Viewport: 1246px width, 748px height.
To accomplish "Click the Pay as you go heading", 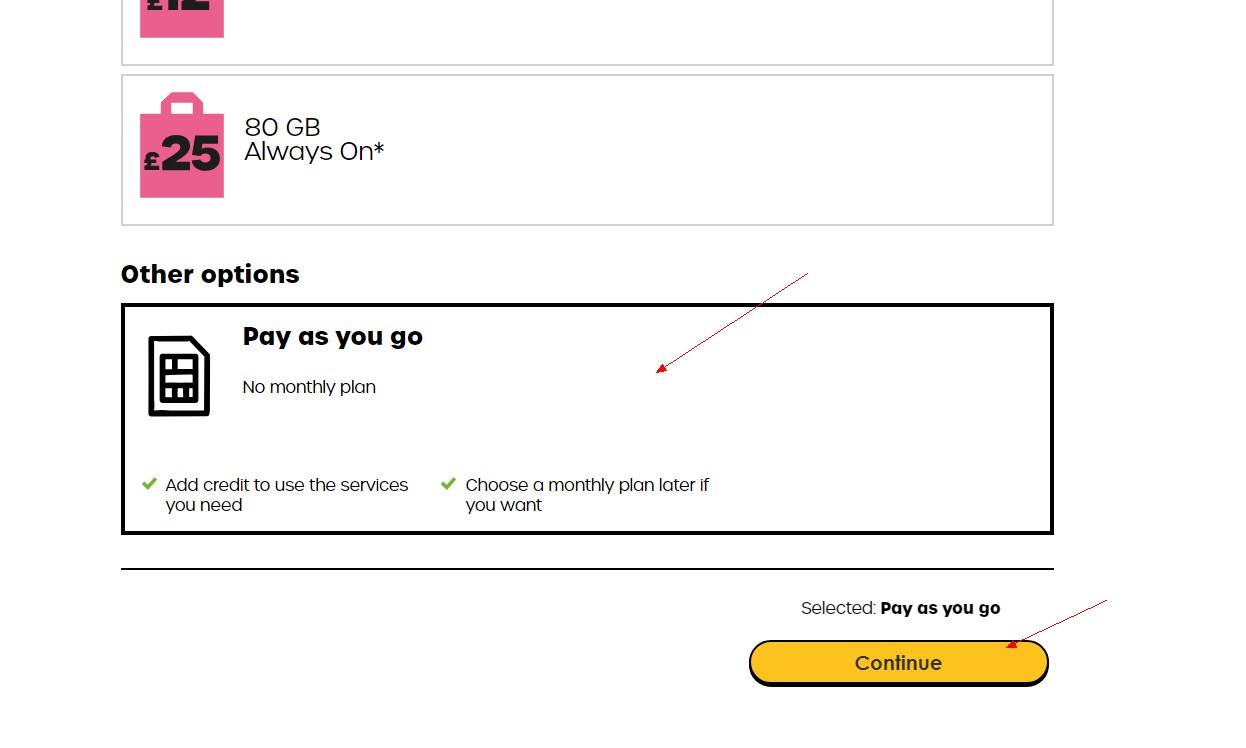I will pyautogui.click(x=333, y=337).
